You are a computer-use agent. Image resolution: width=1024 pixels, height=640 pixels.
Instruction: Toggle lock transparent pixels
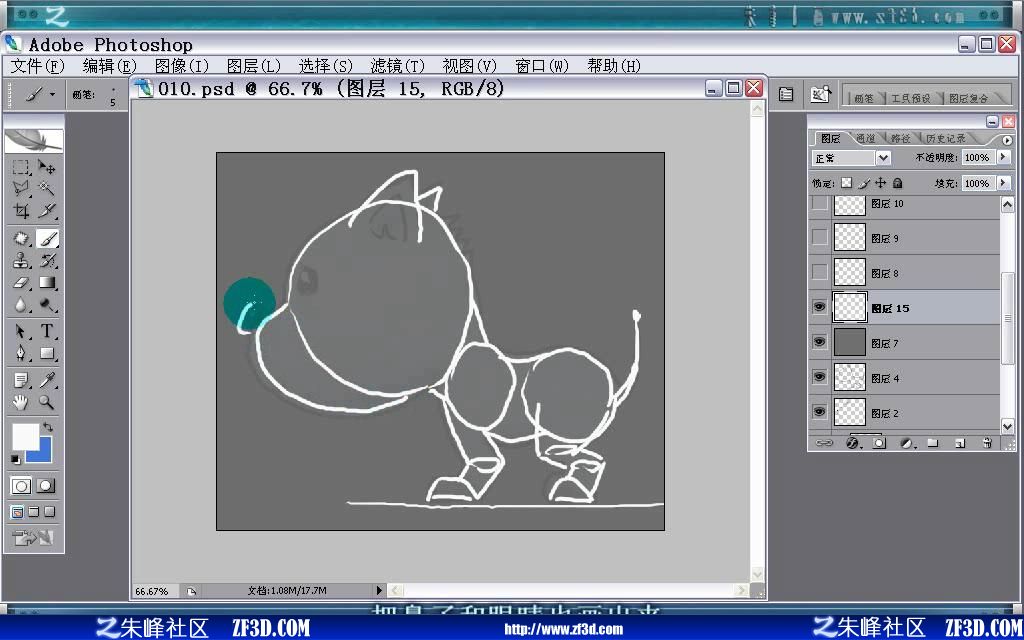pos(846,183)
